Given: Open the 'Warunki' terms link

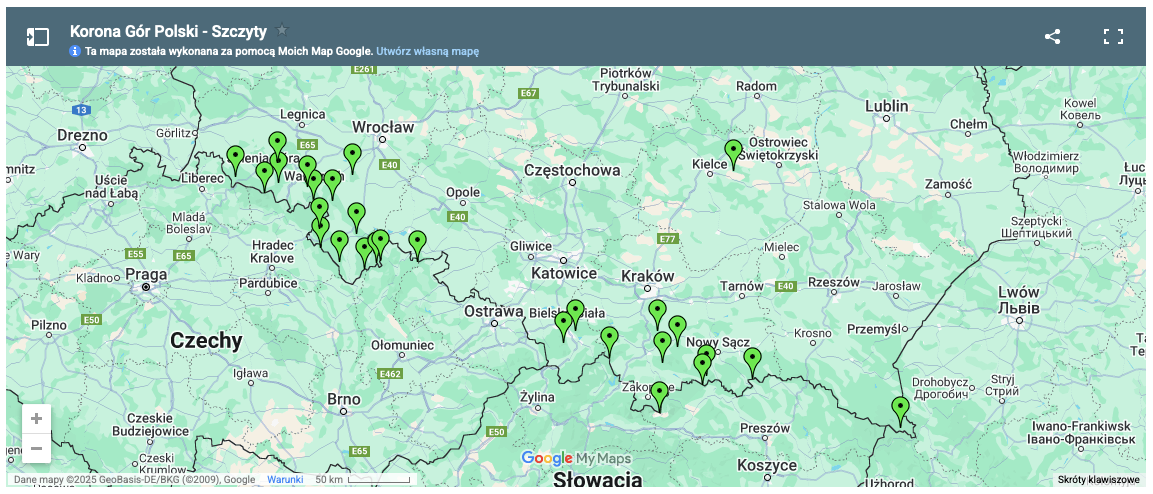Looking at the screenshot, I should (285, 480).
